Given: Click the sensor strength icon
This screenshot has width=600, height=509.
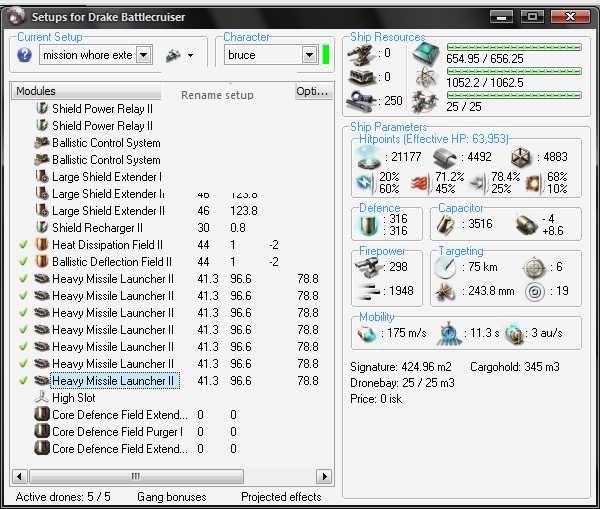Looking at the screenshot, I should (x=535, y=292).
